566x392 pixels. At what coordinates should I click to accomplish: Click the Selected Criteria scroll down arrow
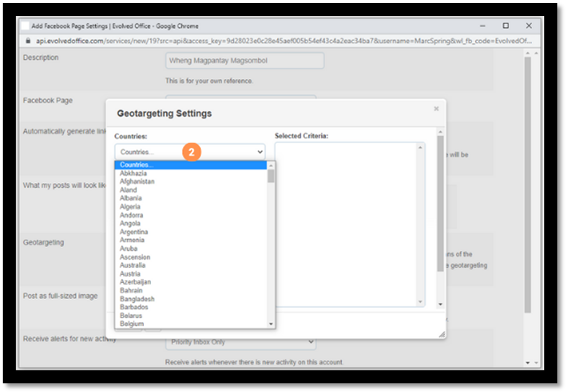[x=420, y=302]
